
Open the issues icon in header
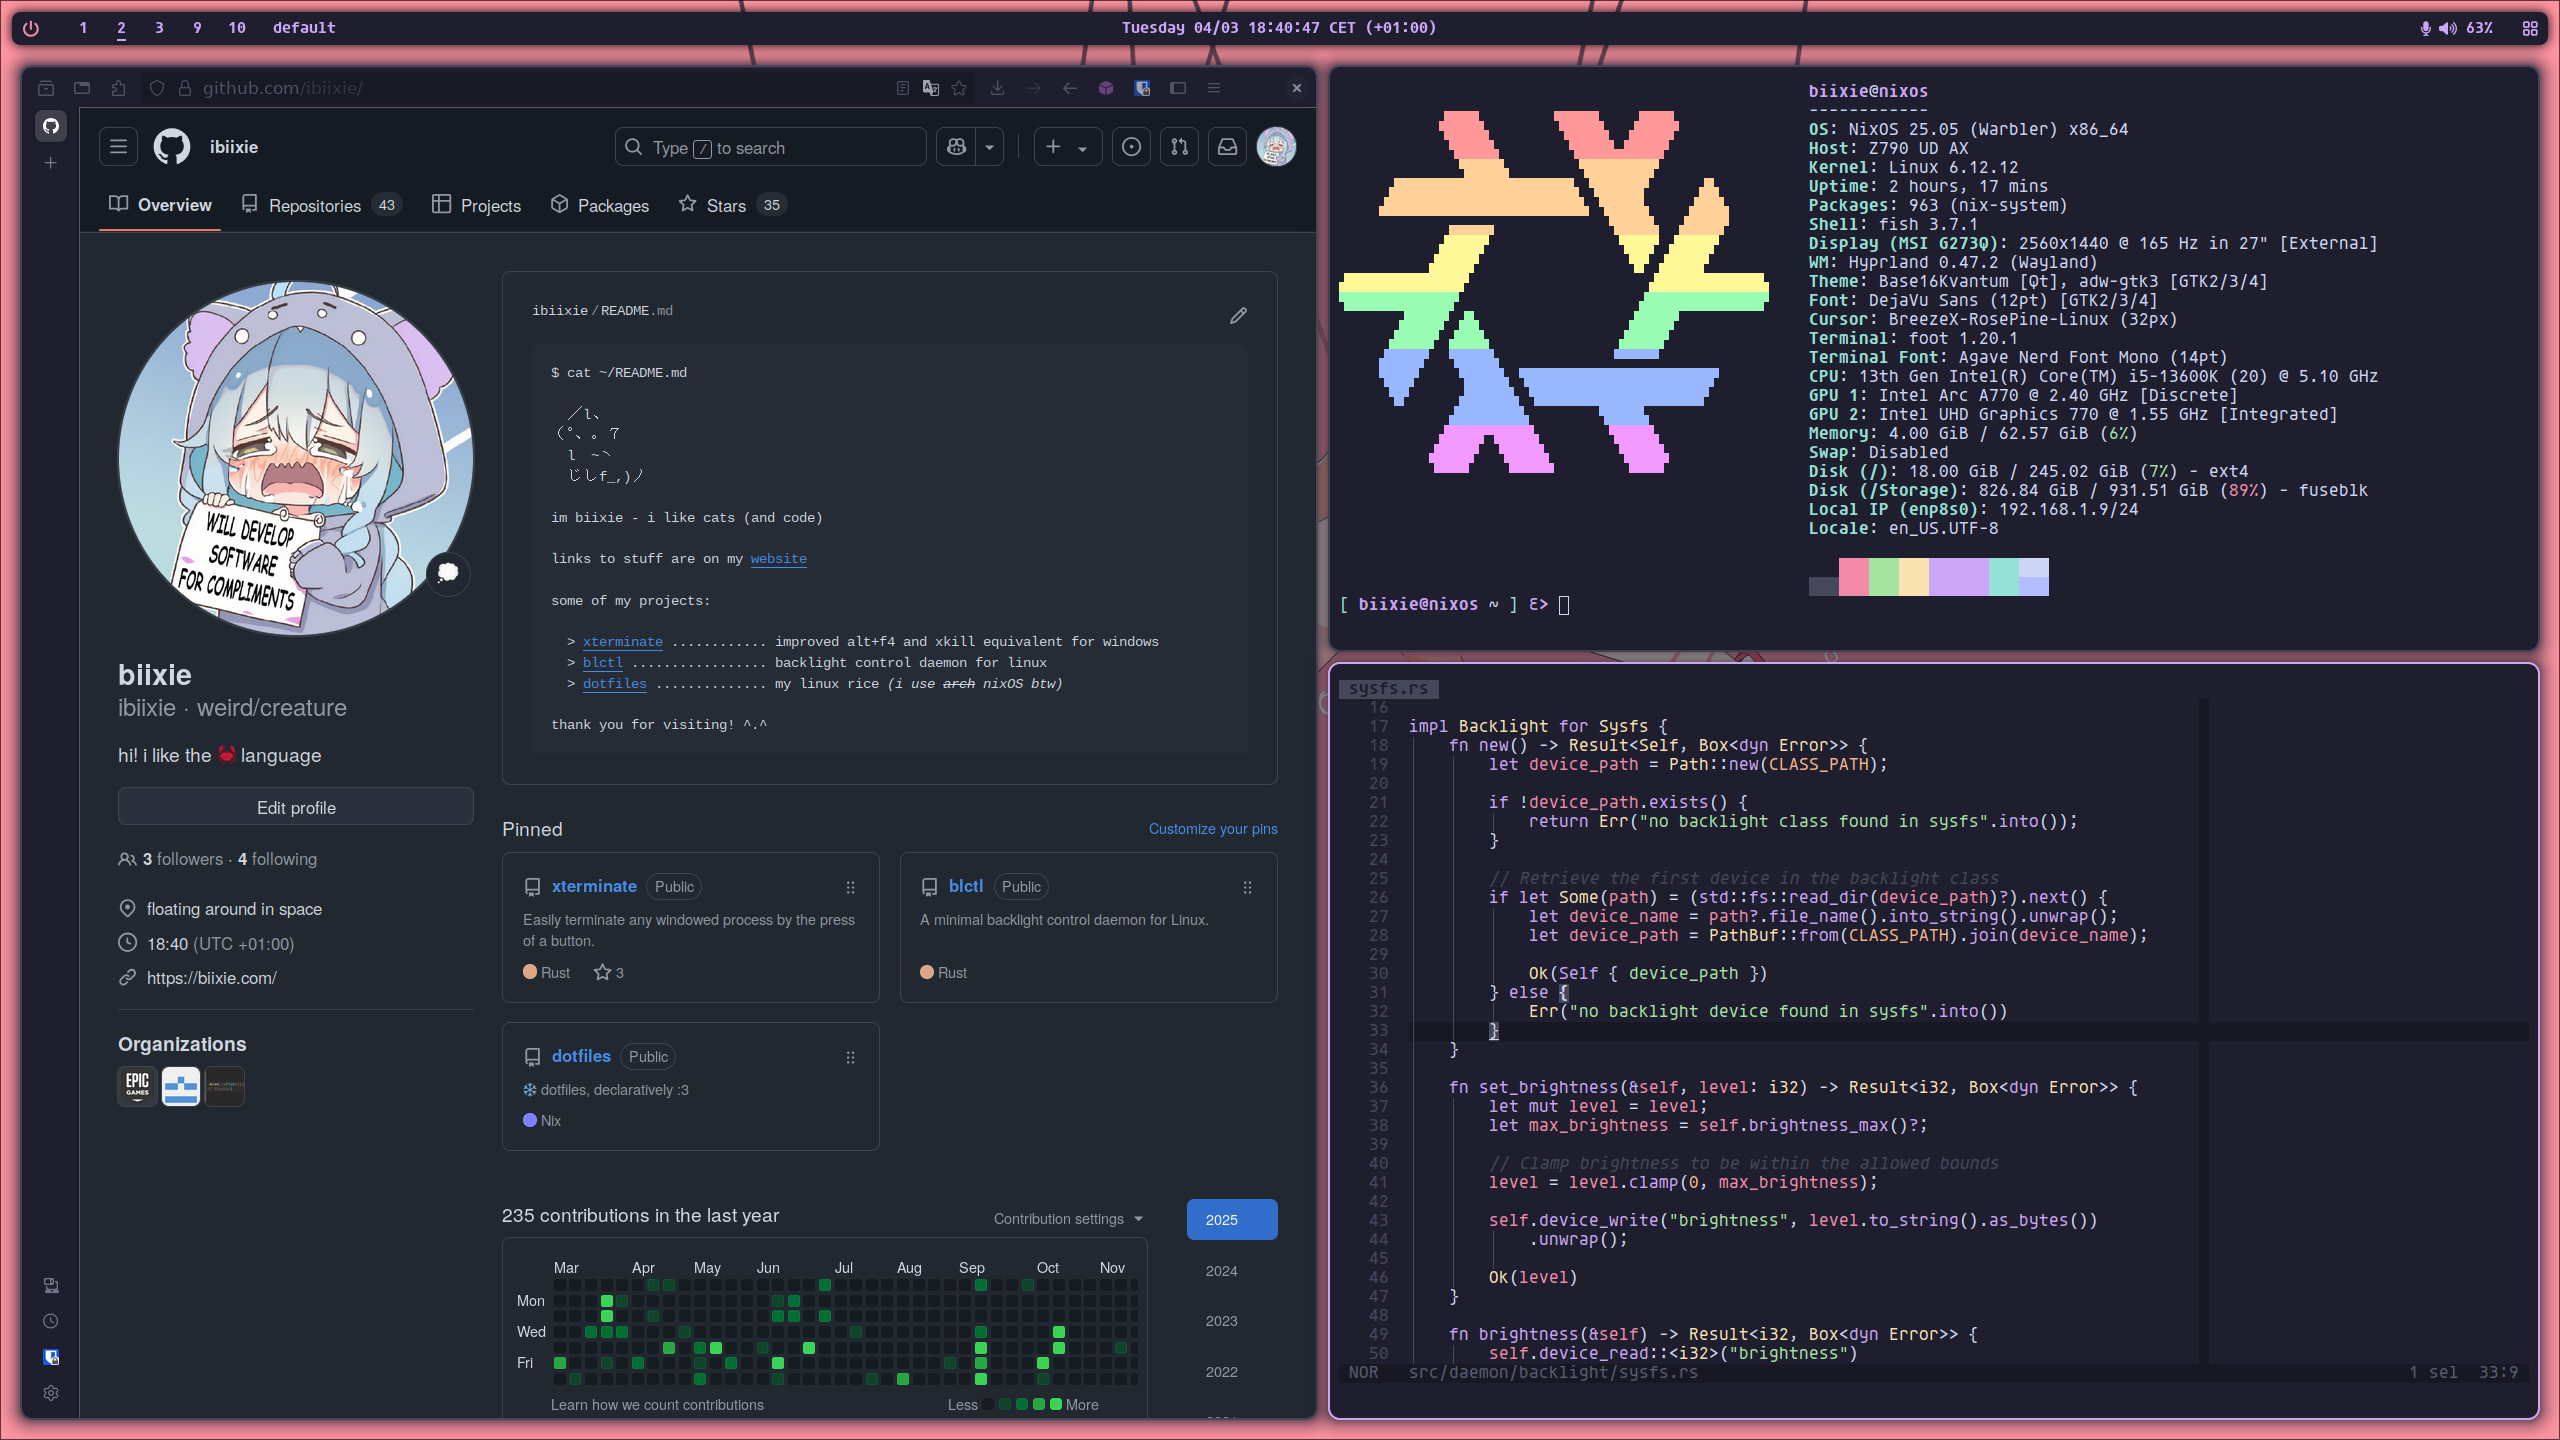(1131, 147)
